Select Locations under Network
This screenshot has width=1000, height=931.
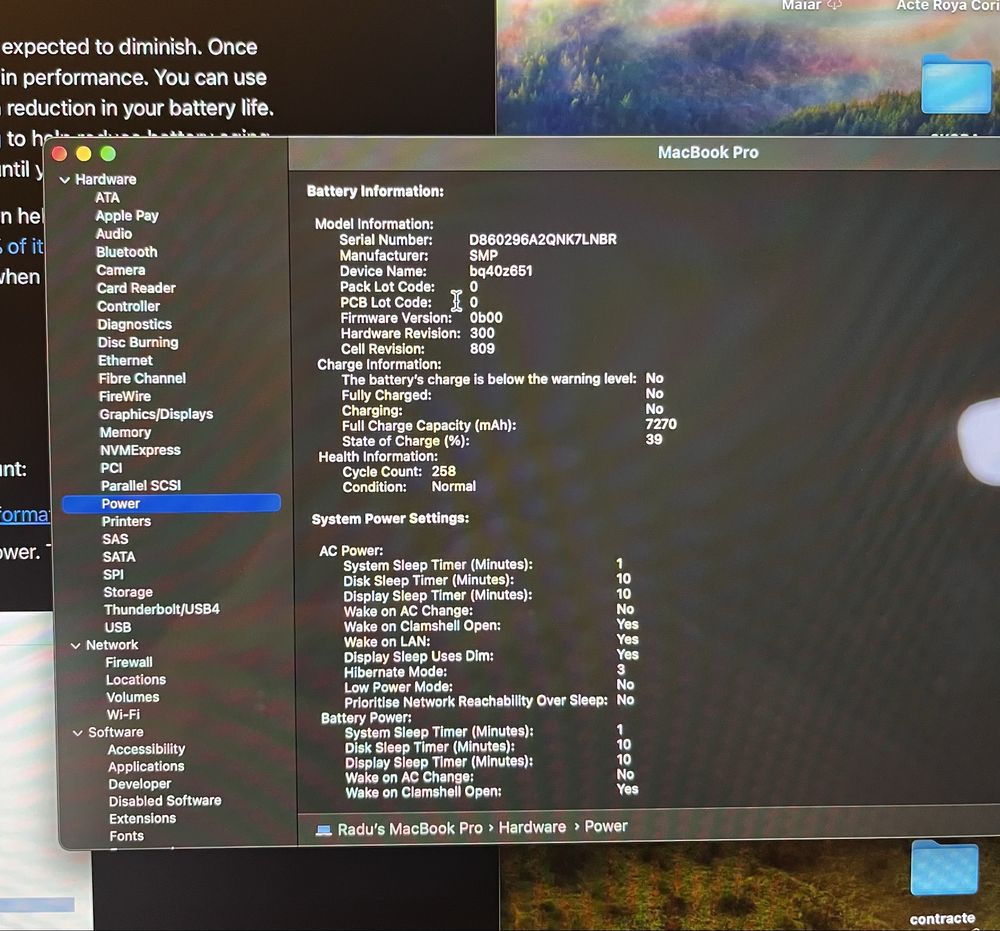click(x=136, y=680)
